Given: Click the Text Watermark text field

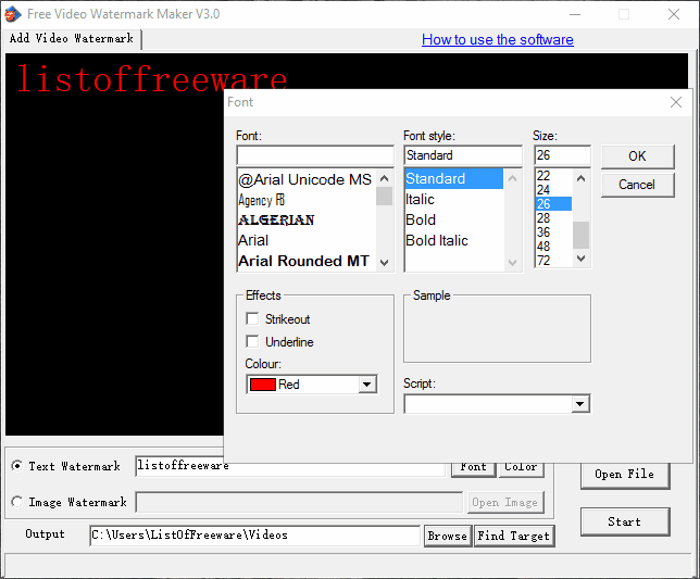Looking at the screenshot, I should coord(291,466).
